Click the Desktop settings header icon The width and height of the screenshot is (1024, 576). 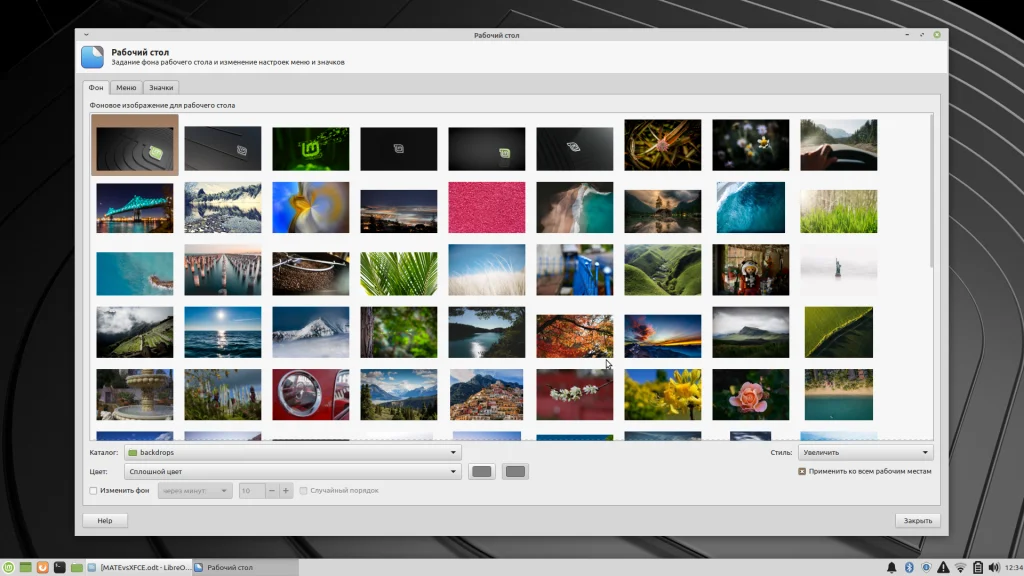click(x=92, y=57)
